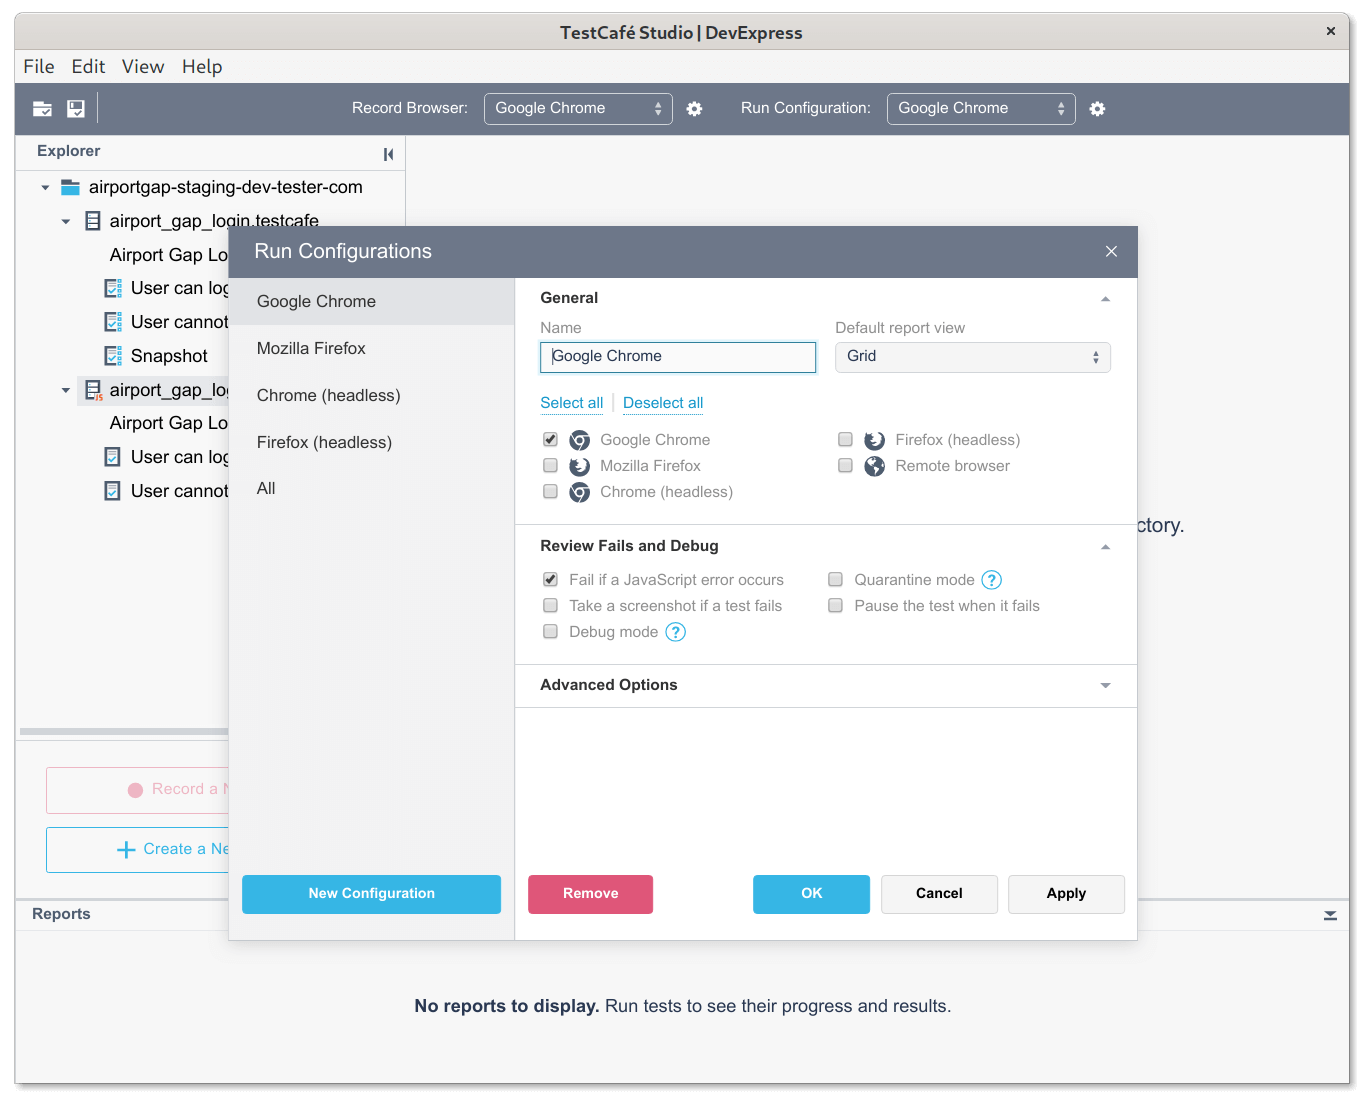Click the Firefox (headless) browser icon
Image resolution: width=1368 pixels, height=1102 pixels.
pos(875,440)
